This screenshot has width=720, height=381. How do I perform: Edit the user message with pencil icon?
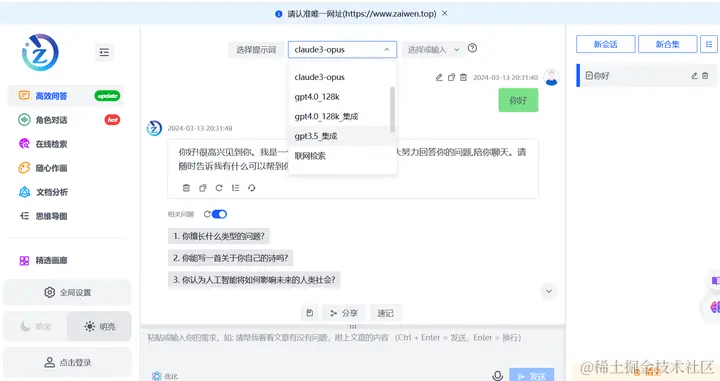tap(439, 78)
